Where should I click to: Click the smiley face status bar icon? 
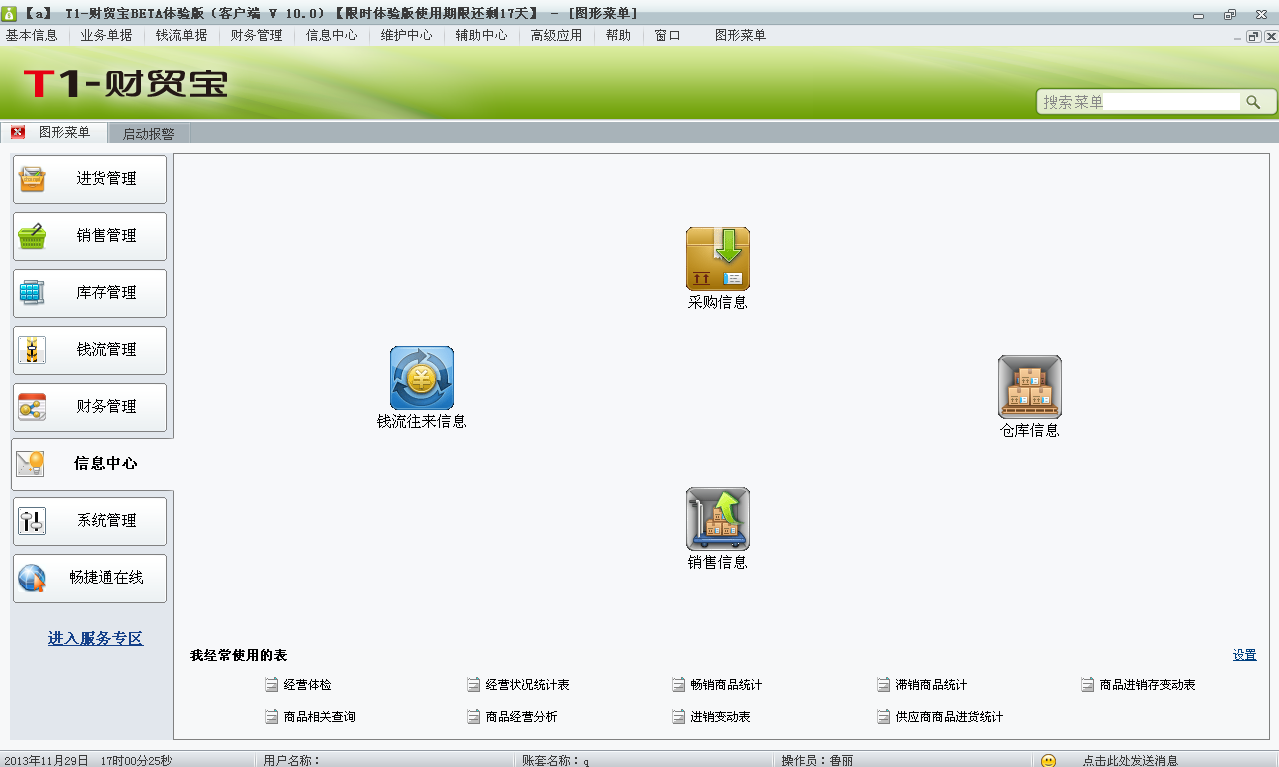pyautogui.click(x=1048, y=761)
